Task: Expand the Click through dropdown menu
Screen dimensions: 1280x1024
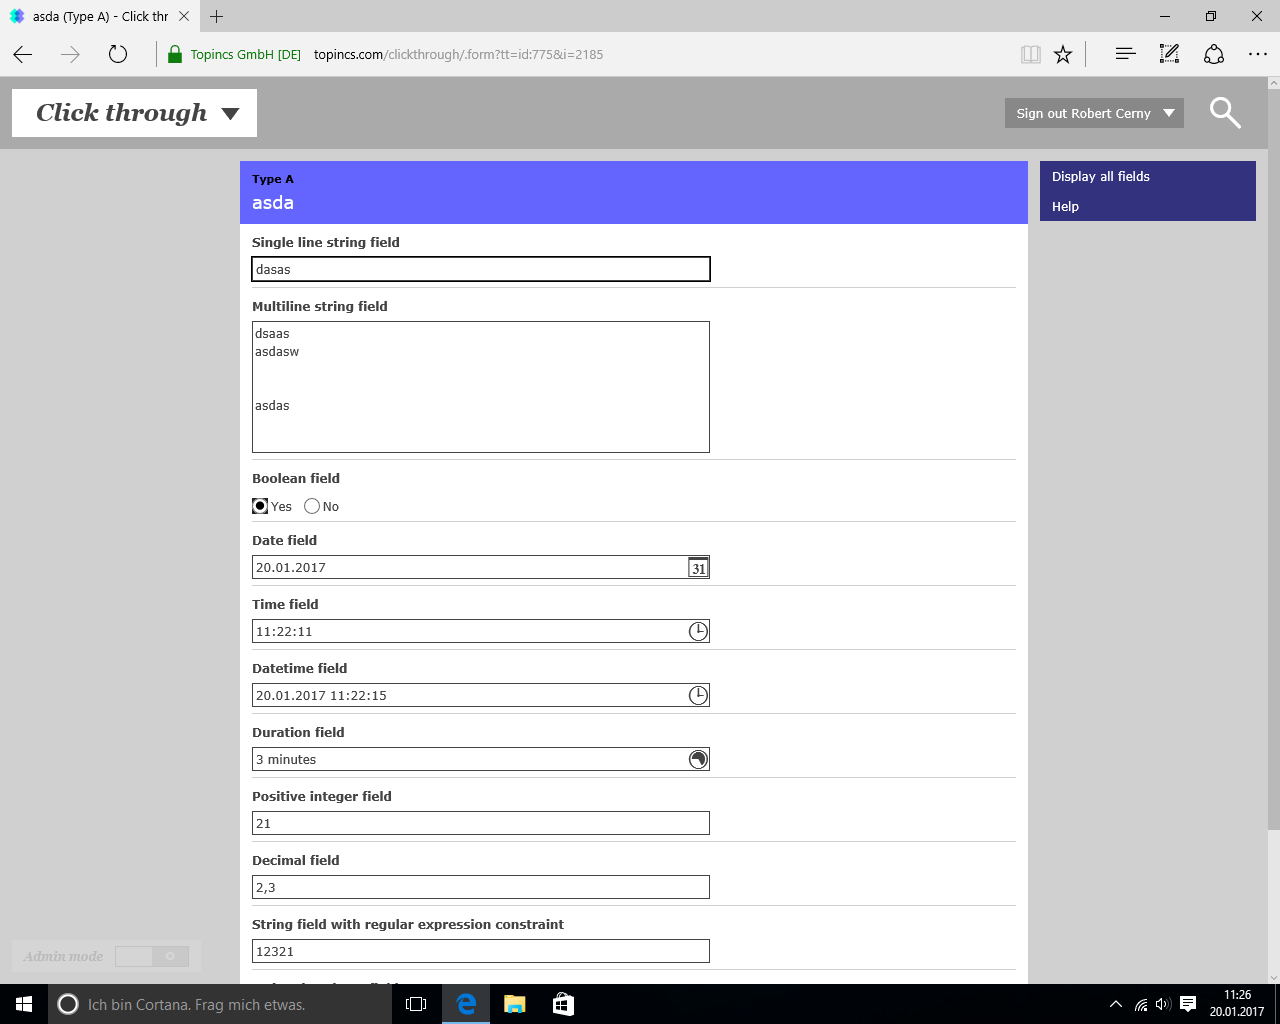Action: coord(231,113)
